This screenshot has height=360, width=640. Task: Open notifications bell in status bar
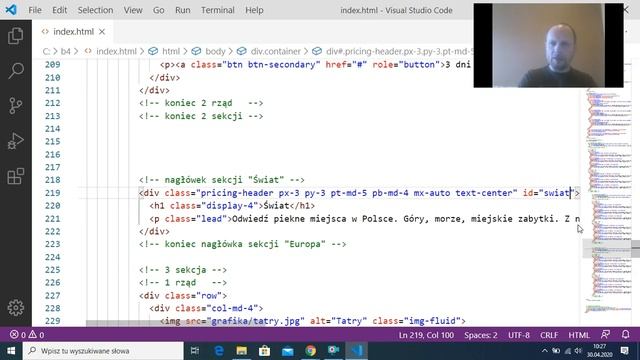625,335
